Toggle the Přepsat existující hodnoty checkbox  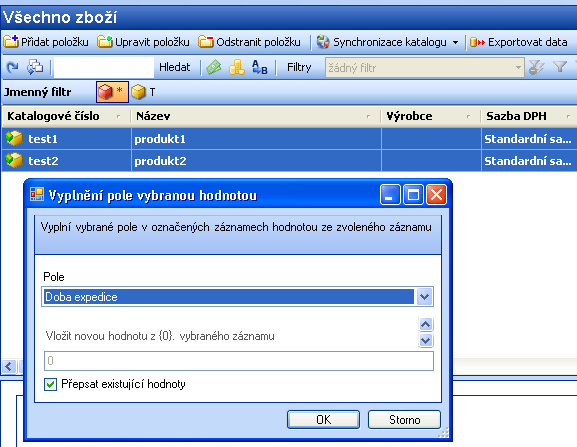pos(50,384)
